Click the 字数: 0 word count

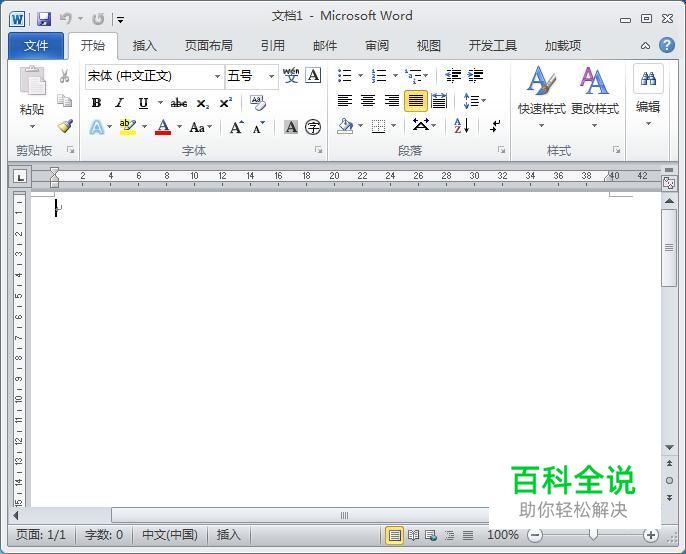click(104, 535)
